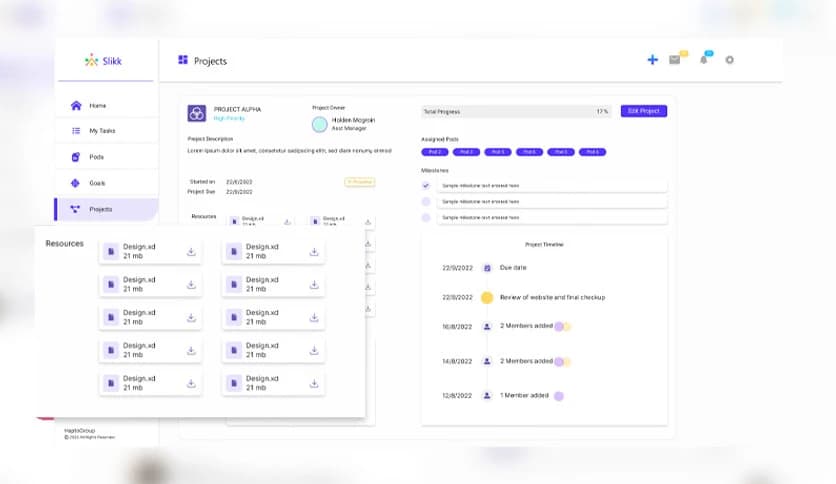Image resolution: width=836 pixels, height=484 pixels.
Task: Click the Edit Project button
Action: tap(644, 111)
